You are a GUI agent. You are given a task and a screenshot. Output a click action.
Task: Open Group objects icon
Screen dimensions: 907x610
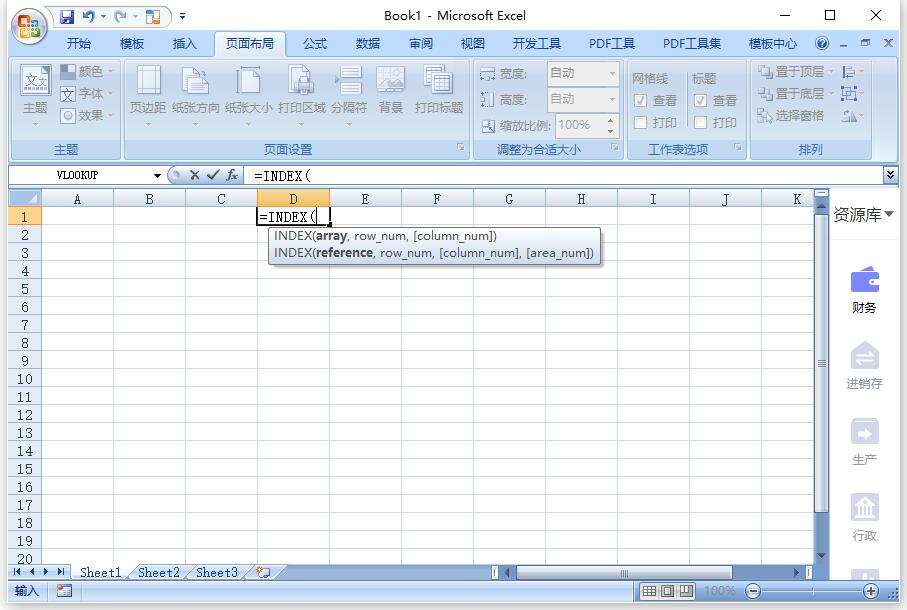pos(852,93)
